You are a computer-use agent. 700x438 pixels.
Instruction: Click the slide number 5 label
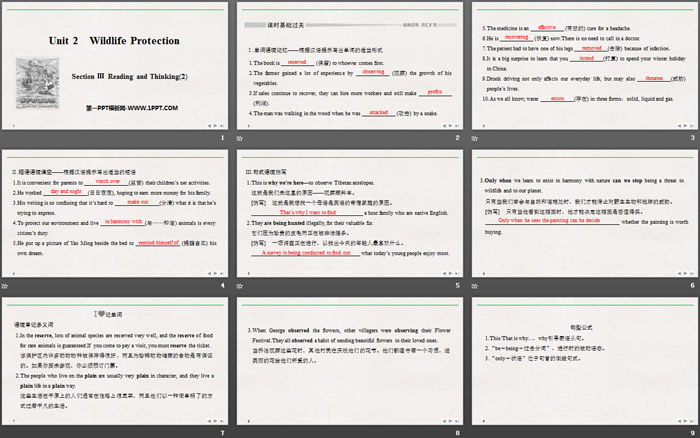point(457,285)
